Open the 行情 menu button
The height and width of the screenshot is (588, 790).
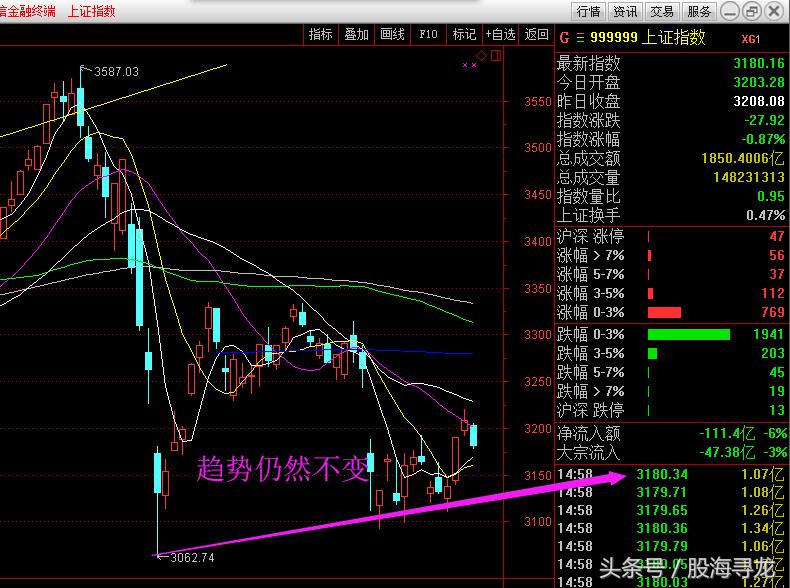point(588,11)
